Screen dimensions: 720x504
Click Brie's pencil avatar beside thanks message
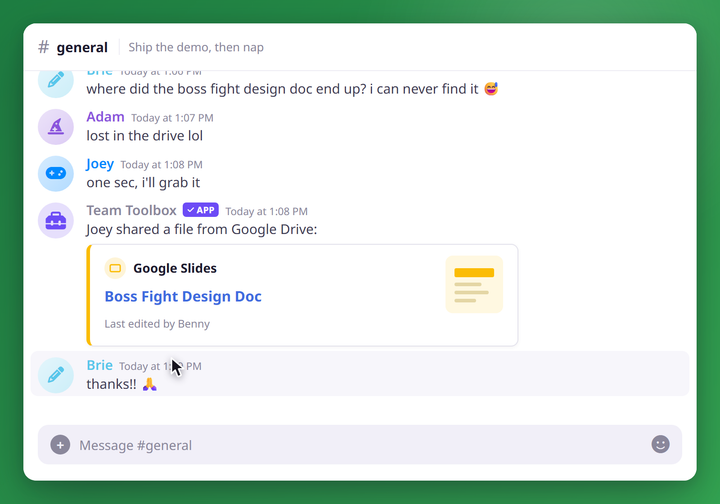point(56,375)
